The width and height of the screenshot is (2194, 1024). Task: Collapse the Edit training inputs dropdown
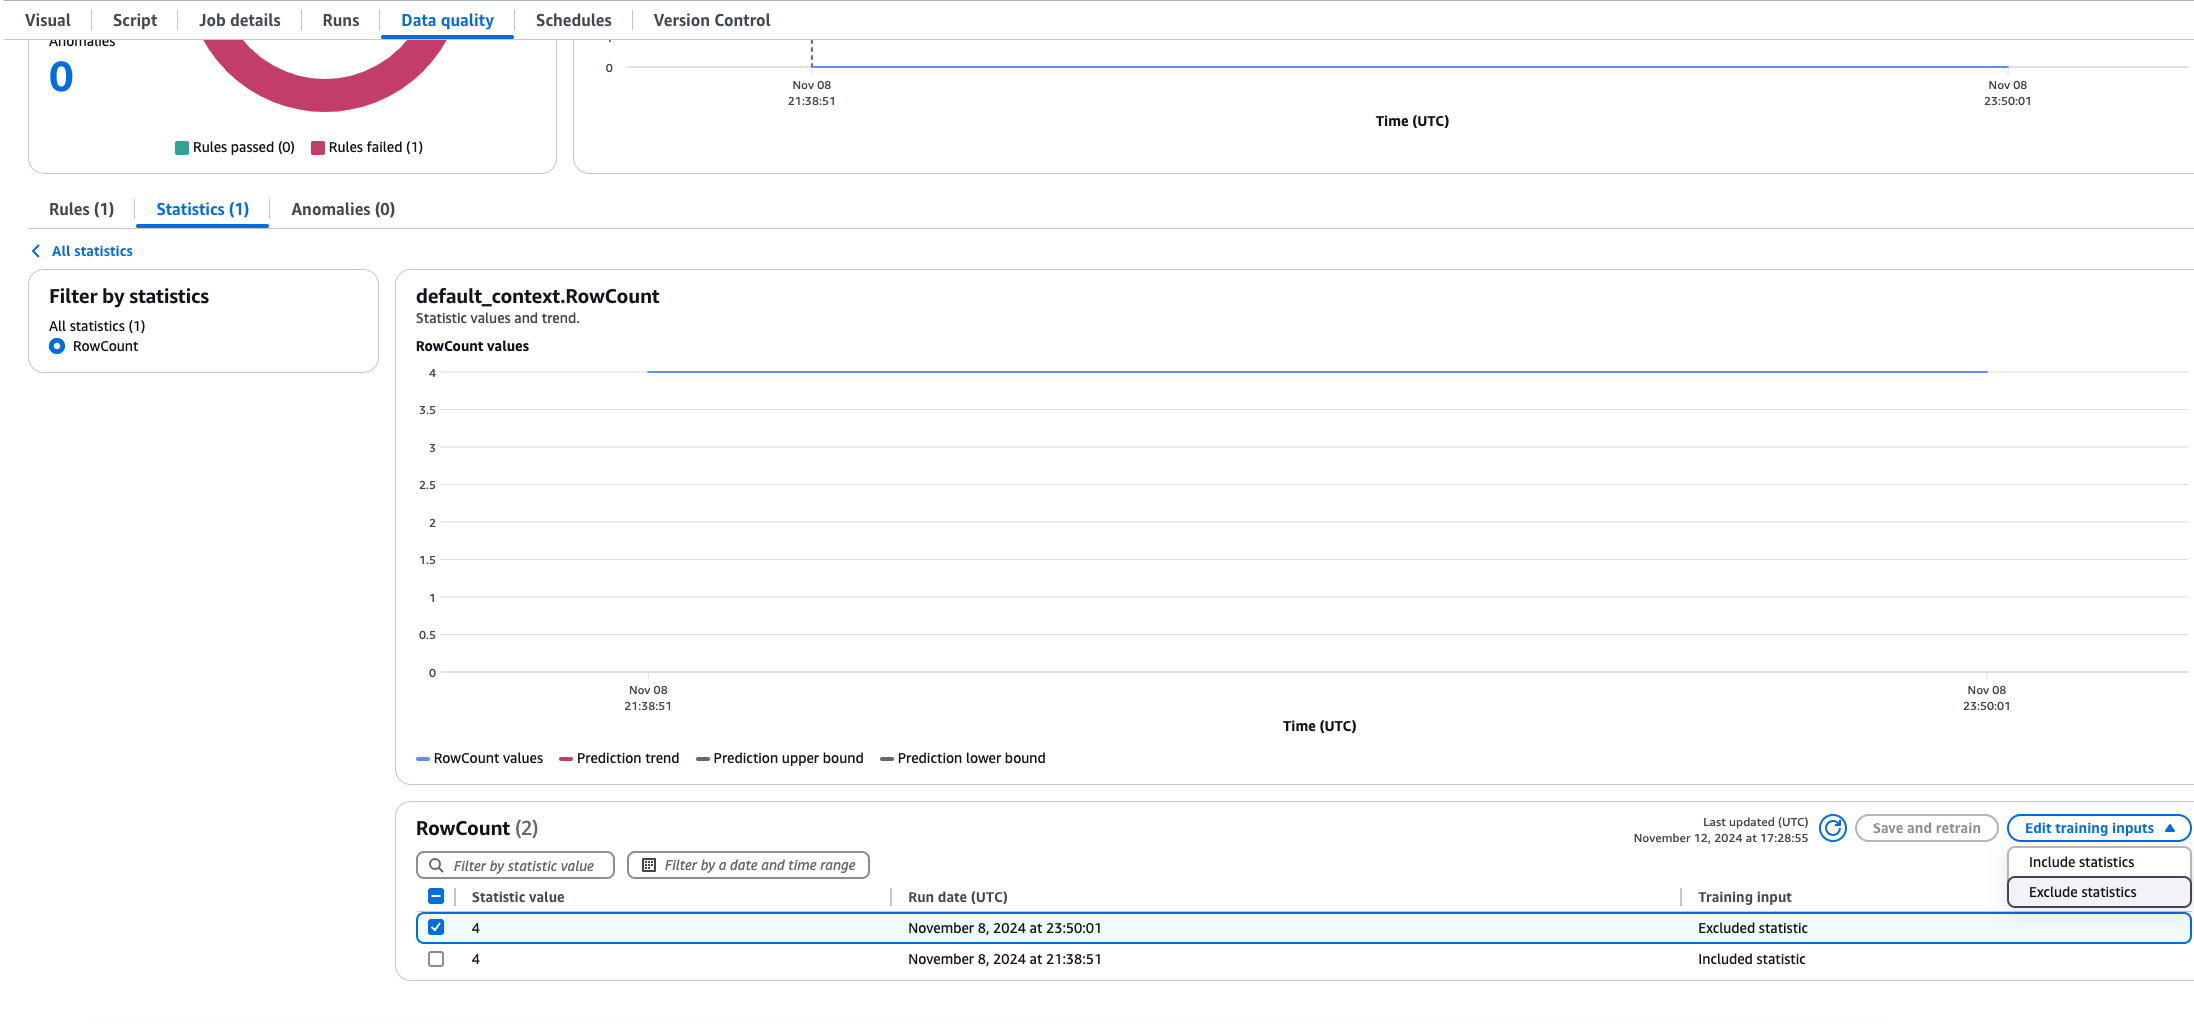[x=2098, y=828]
